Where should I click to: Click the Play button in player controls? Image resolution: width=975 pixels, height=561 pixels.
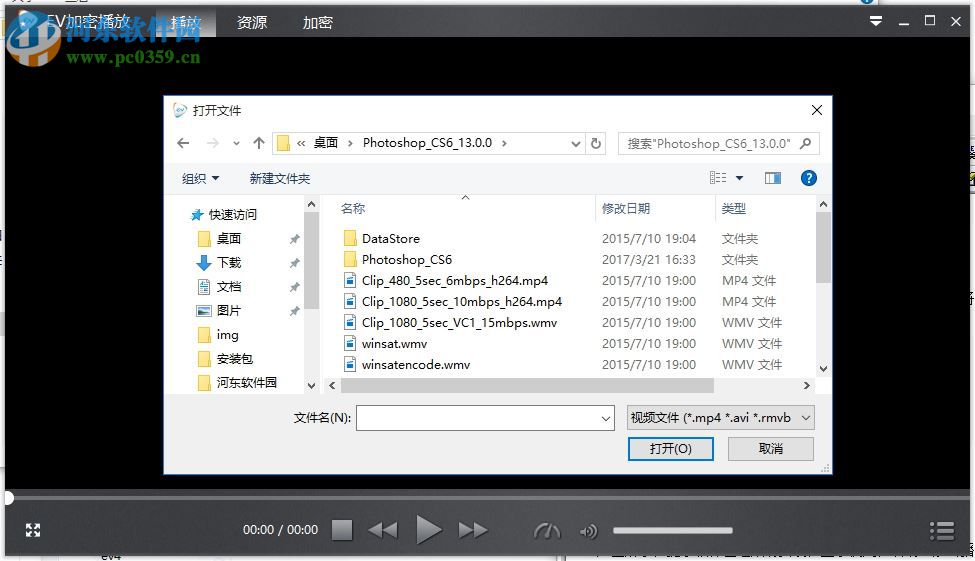click(428, 531)
